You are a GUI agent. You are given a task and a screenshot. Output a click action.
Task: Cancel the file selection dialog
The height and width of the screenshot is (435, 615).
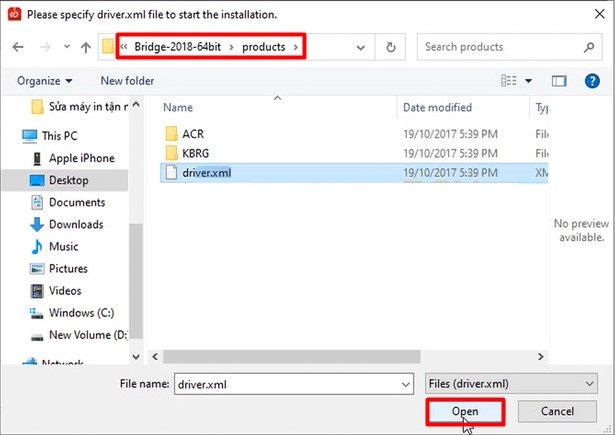point(556,411)
